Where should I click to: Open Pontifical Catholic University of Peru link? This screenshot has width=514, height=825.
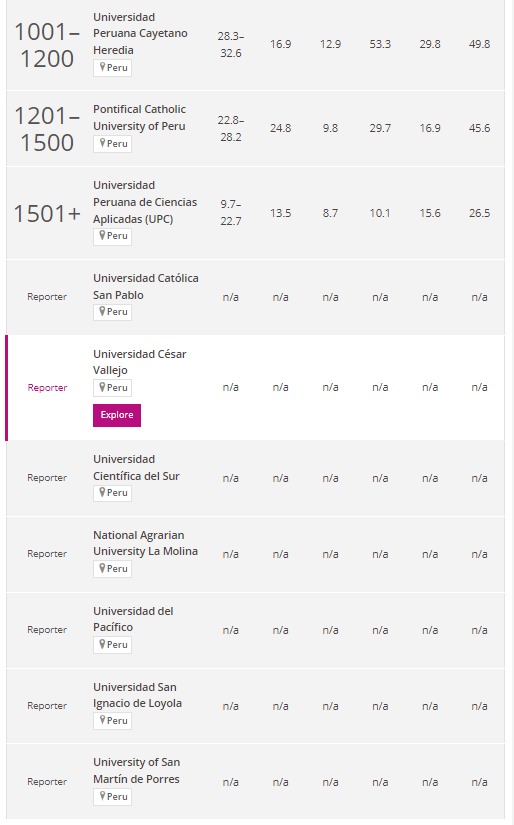click(139, 118)
